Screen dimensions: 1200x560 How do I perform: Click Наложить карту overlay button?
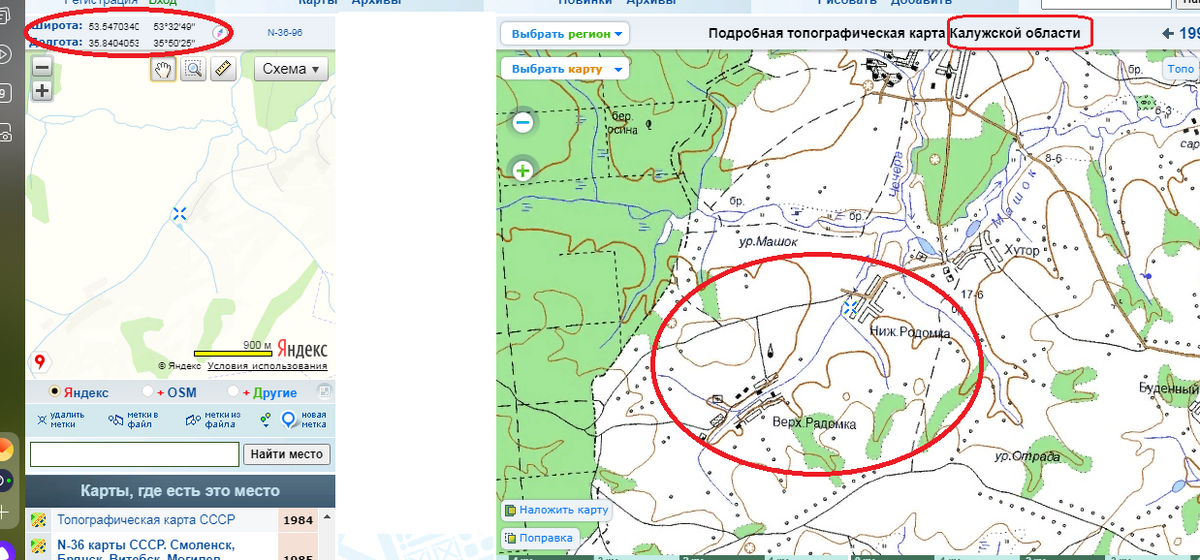point(557,510)
